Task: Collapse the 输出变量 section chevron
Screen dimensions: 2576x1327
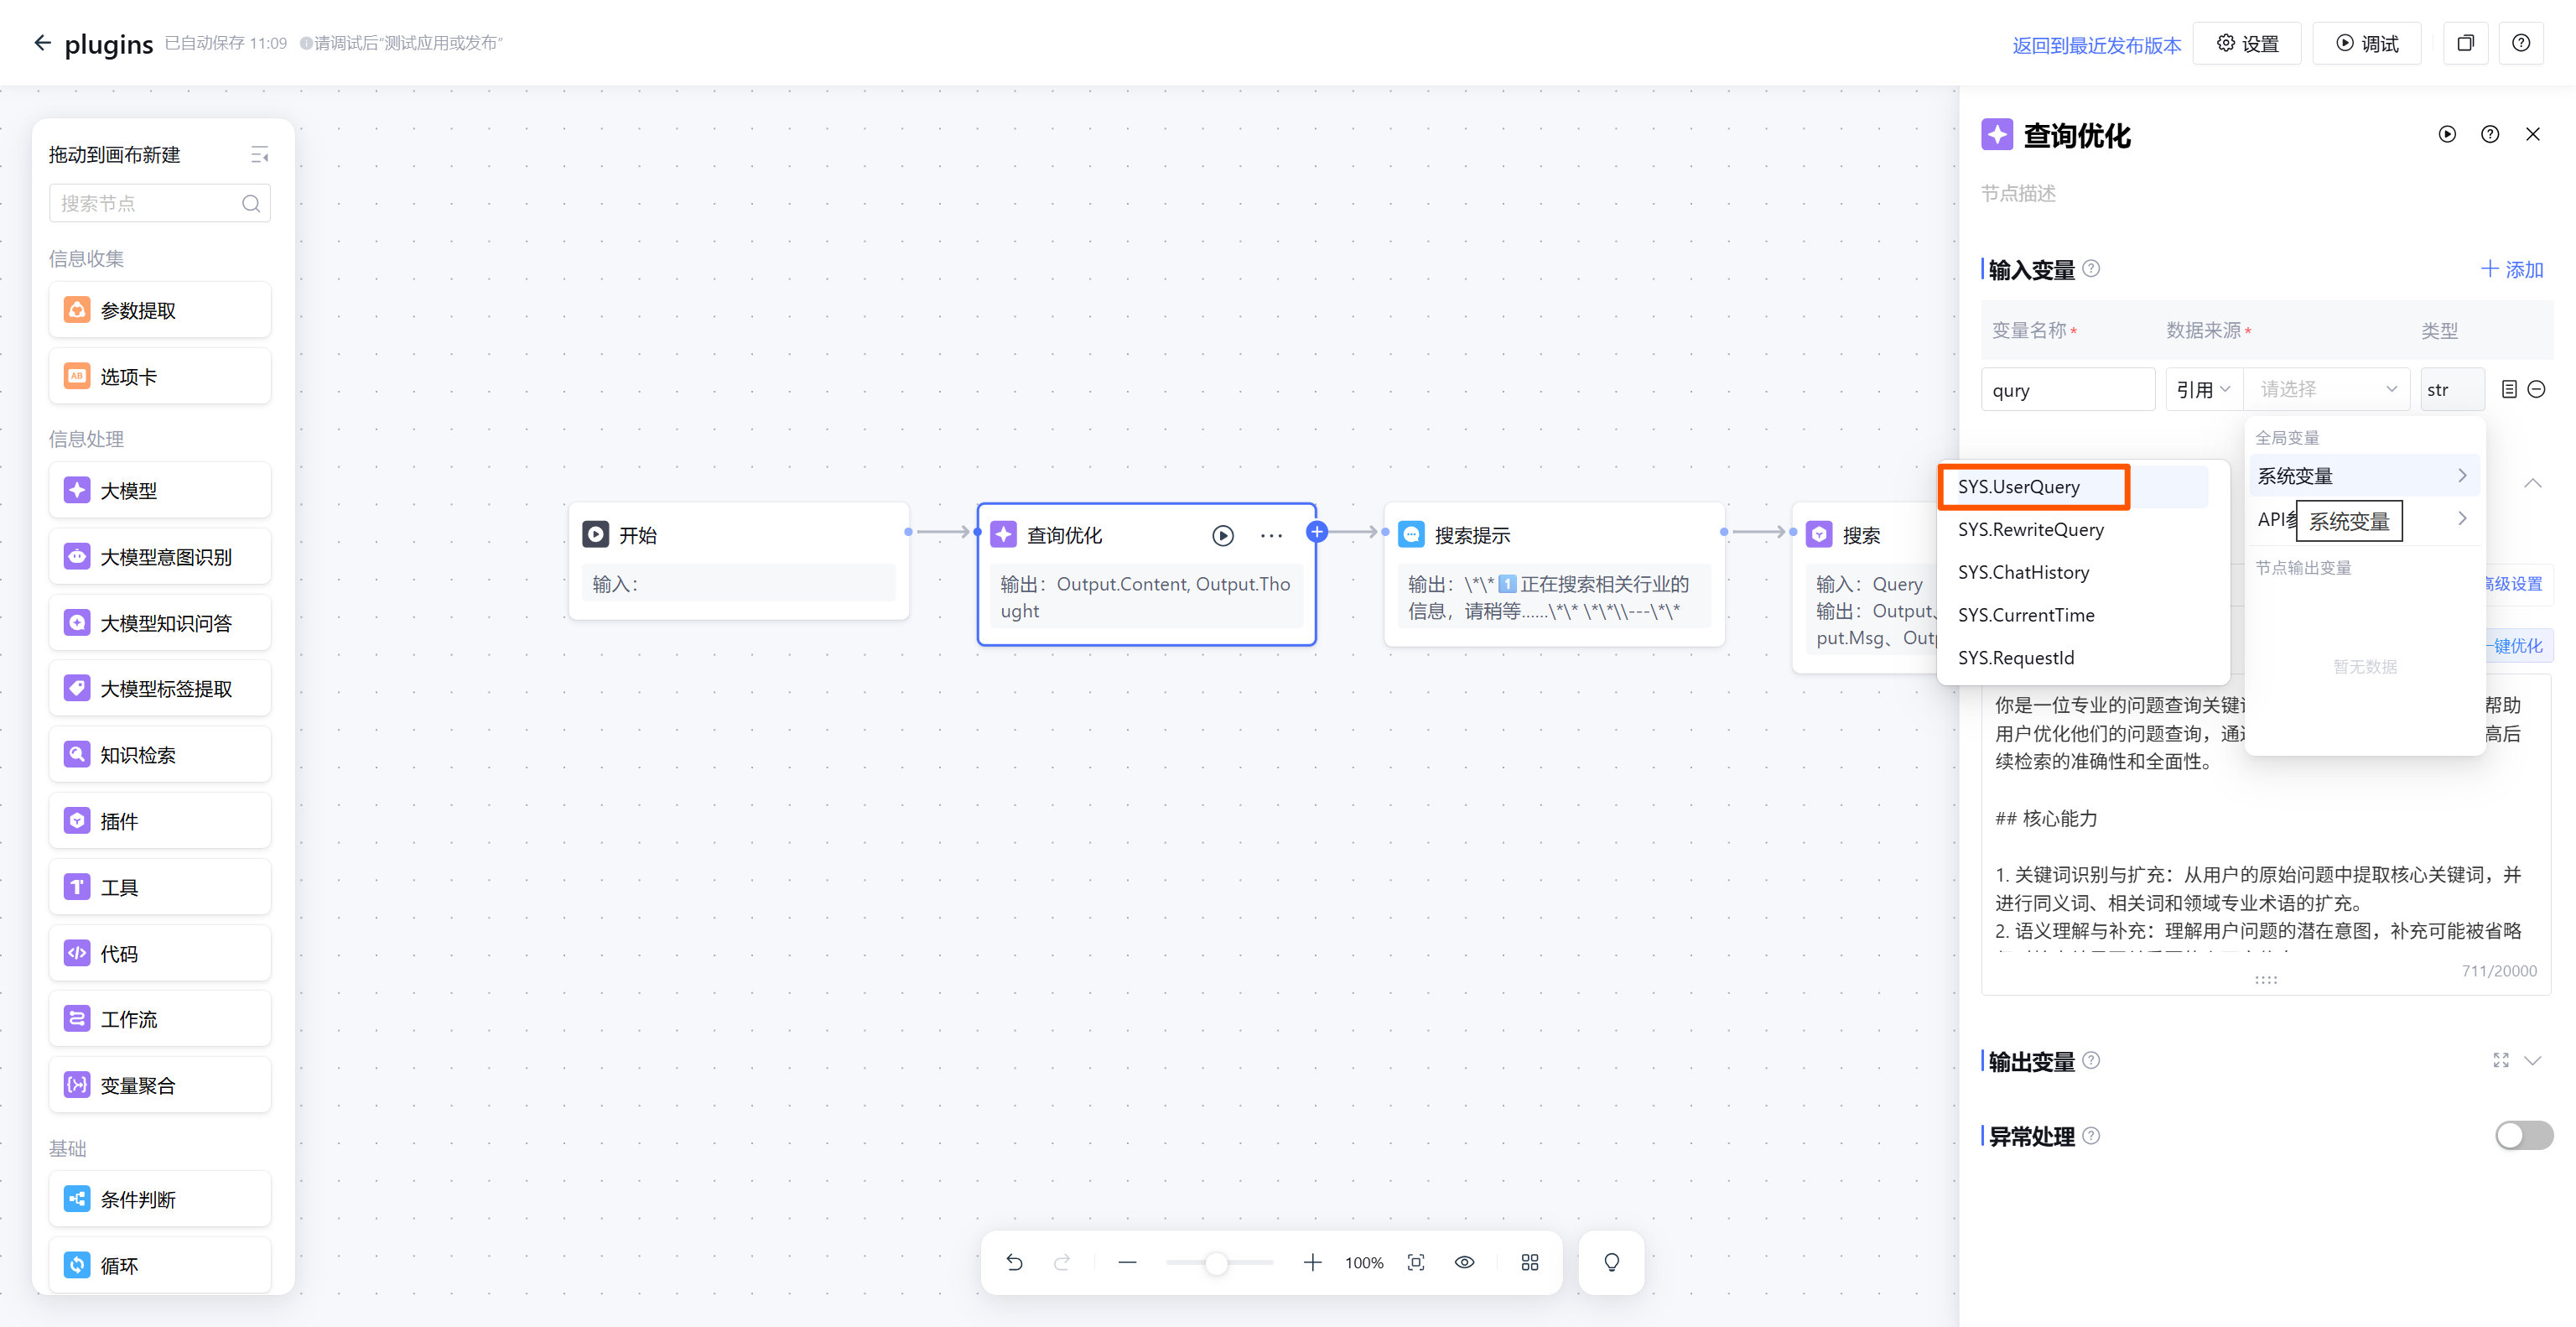Action: (2532, 1060)
